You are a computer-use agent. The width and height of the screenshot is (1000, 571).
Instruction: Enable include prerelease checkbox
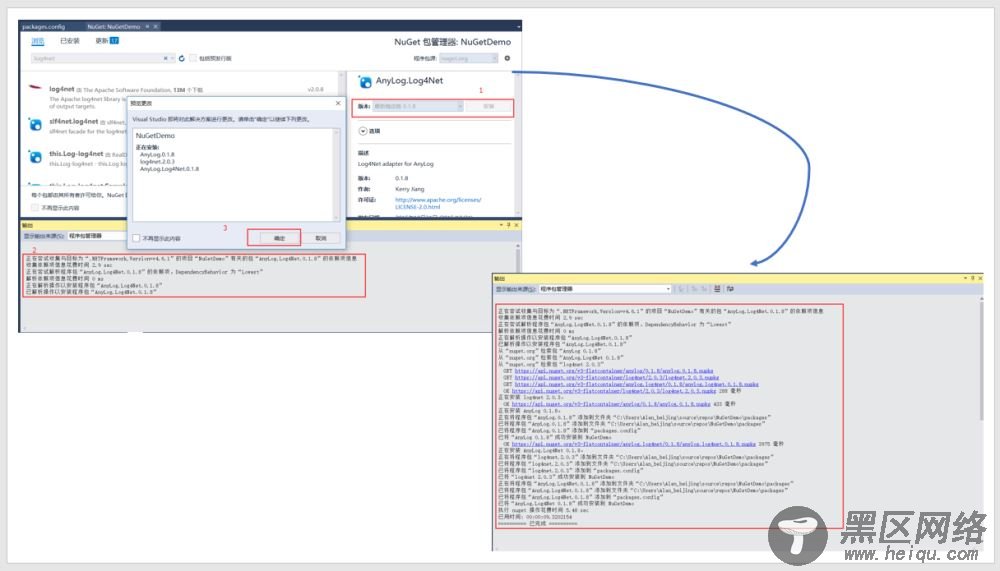pos(193,58)
